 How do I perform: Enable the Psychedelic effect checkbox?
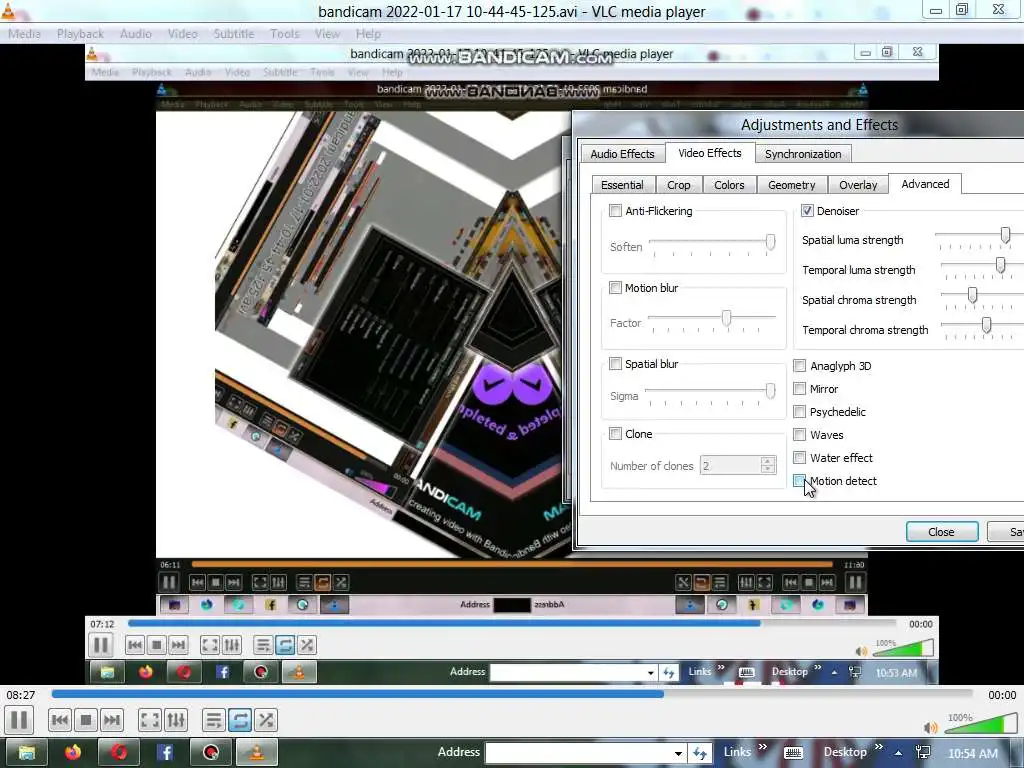(799, 411)
